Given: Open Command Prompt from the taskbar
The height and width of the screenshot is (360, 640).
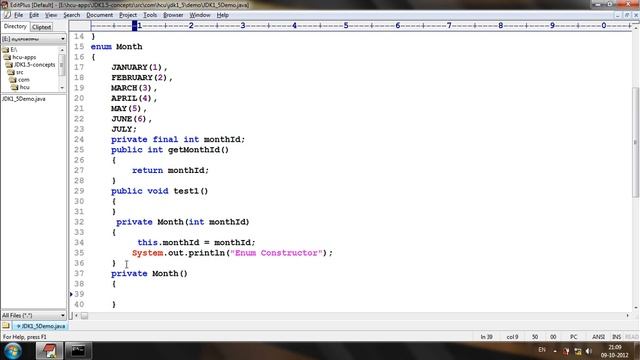Looking at the screenshot, I should point(78,351).
